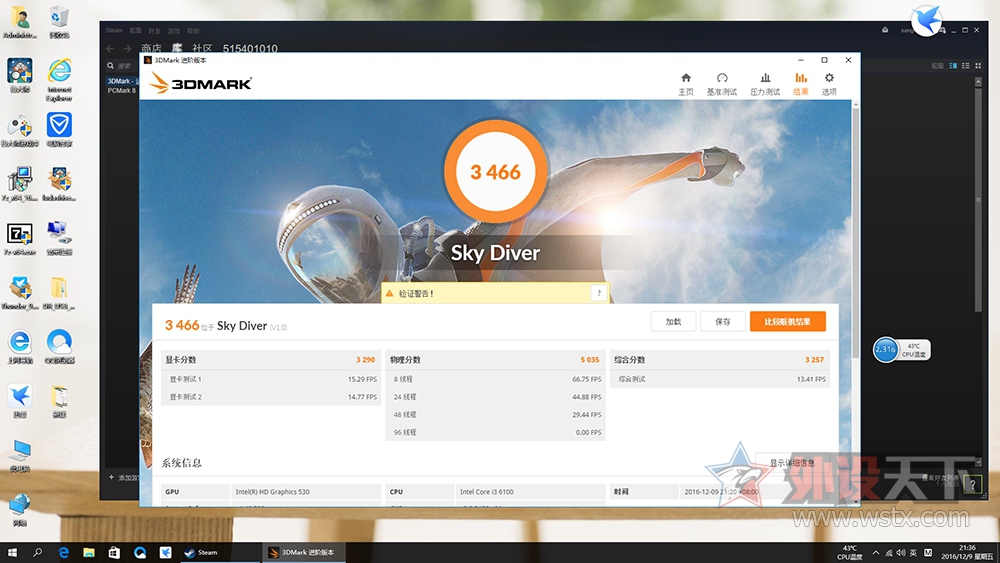This screenshot has width=1000, height=563.
Task: Click the 3DMark logo in header
Action: [201, 83]
